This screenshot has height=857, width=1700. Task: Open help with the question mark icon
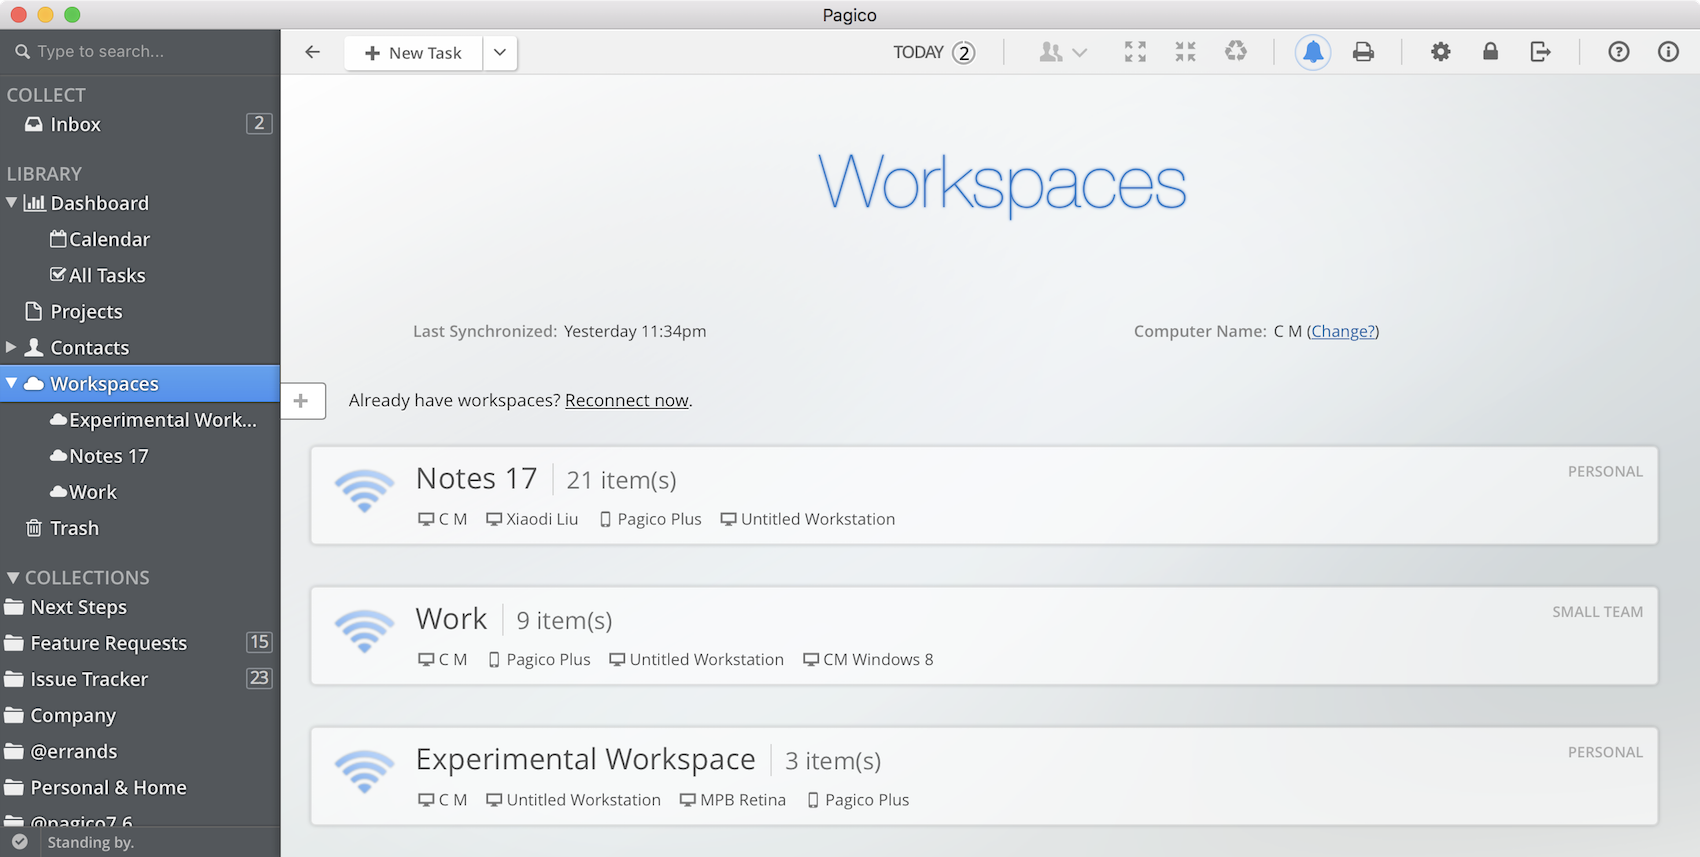(1618, 52)
